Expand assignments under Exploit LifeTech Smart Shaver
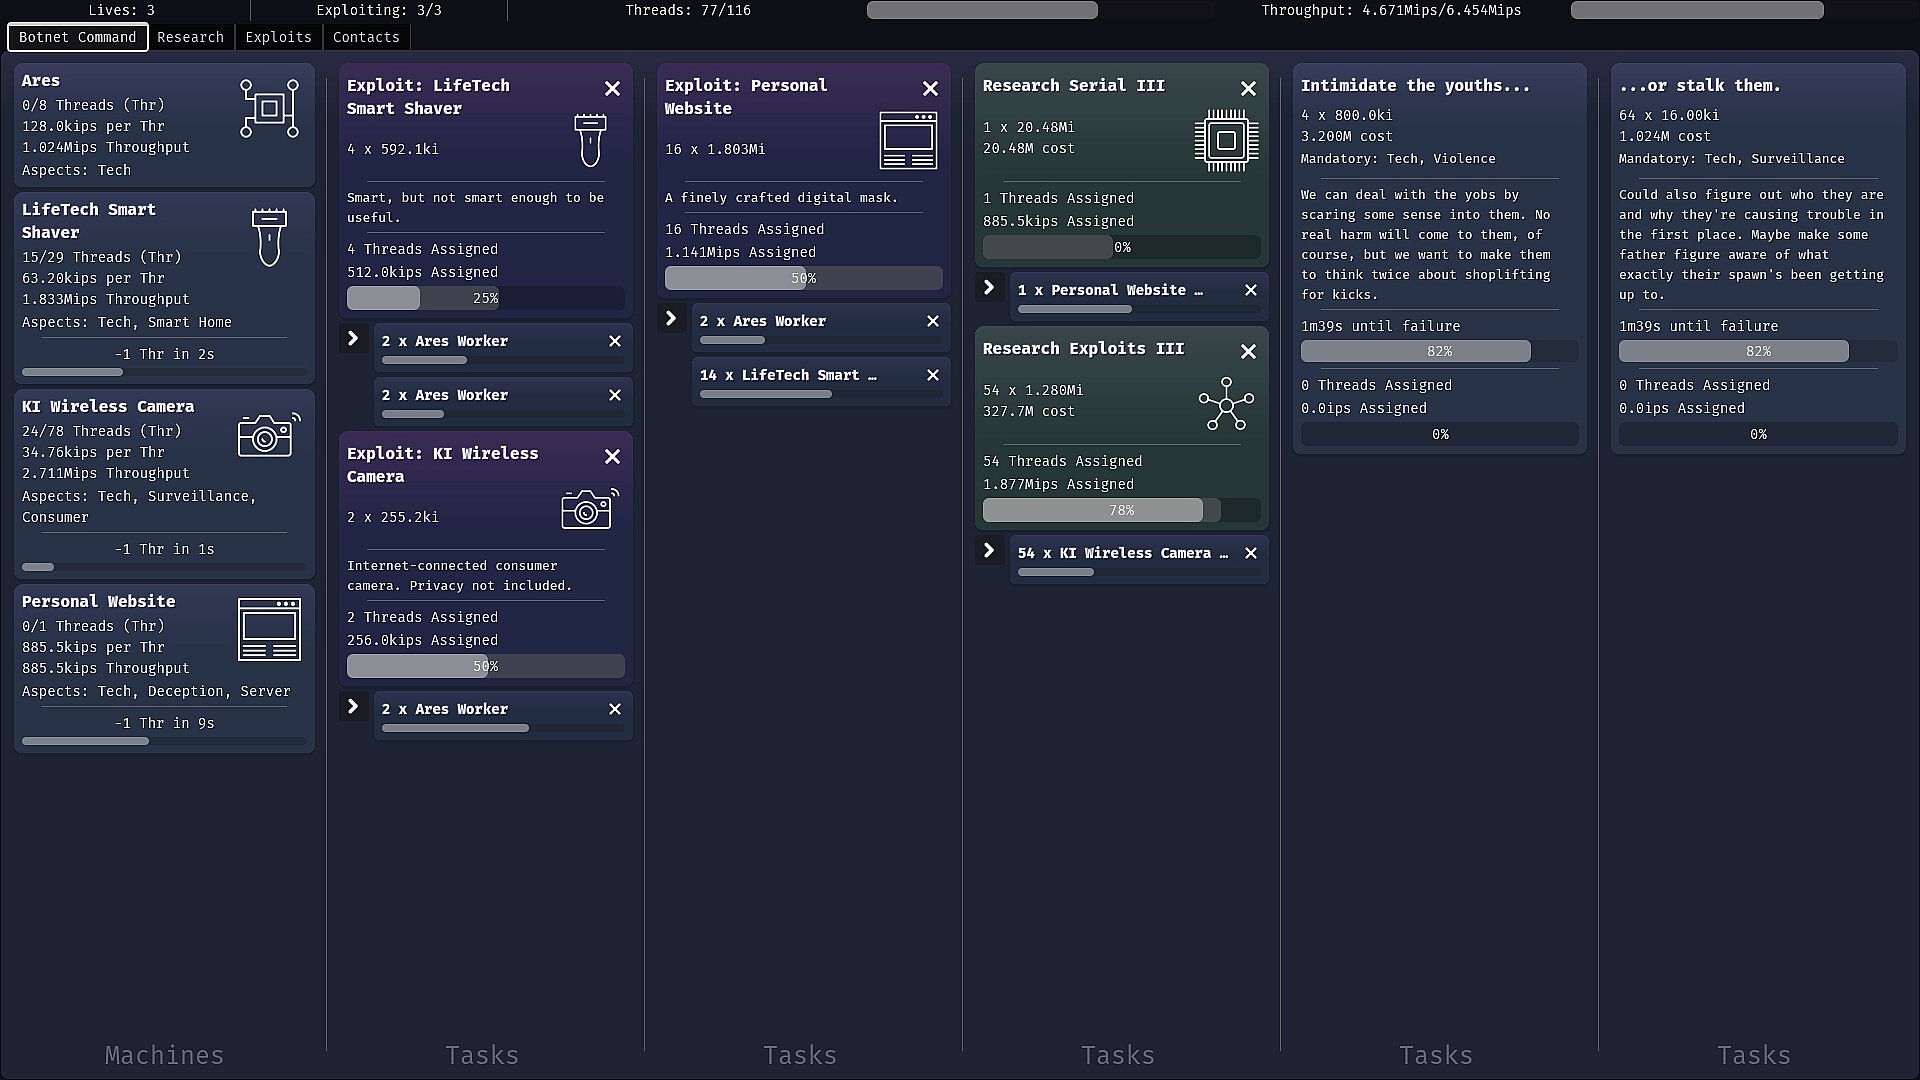Screen dimensions: 1920x1080 point(353,339)
